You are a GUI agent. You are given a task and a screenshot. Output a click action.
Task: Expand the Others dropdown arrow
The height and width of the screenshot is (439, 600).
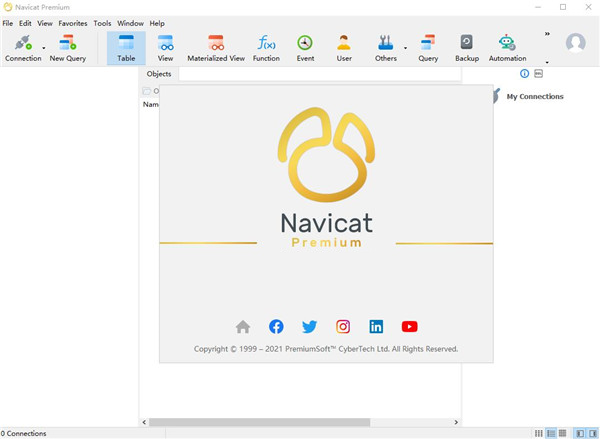pos(405,48)
